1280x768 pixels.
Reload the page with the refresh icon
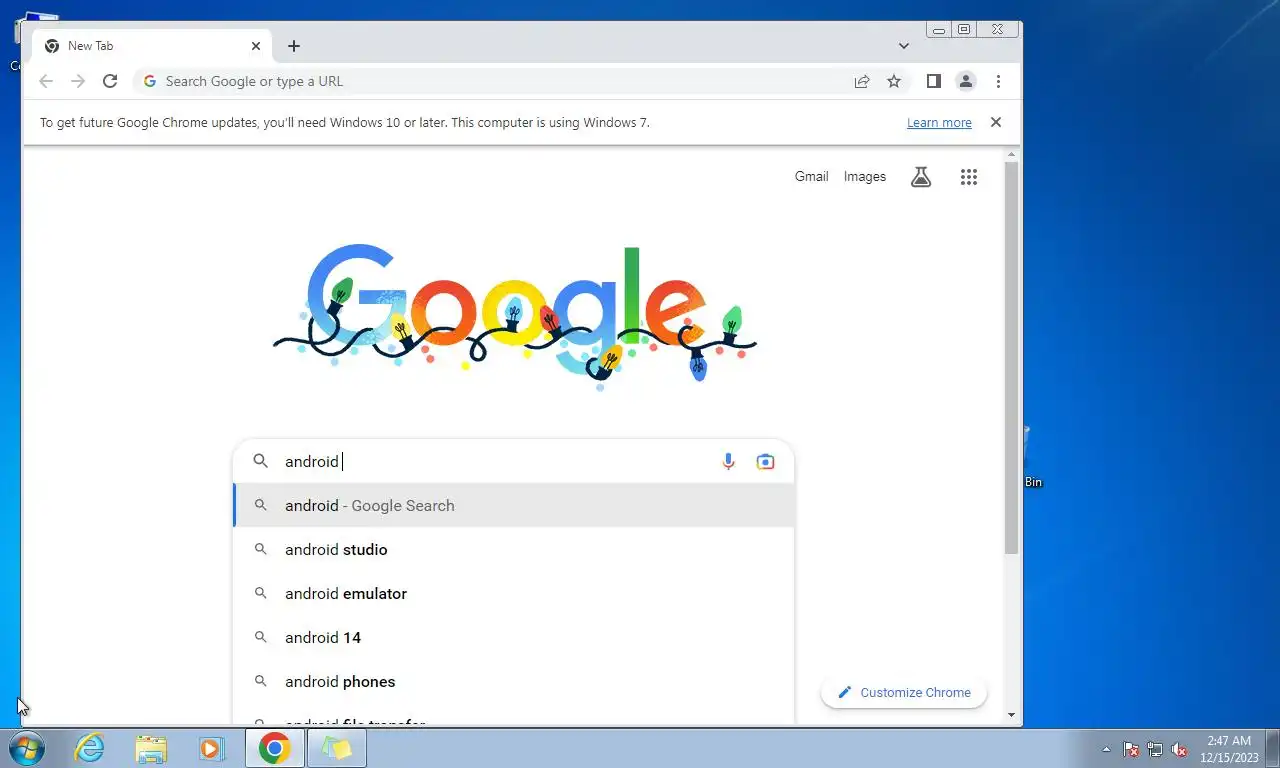click(x=110, y=81)
